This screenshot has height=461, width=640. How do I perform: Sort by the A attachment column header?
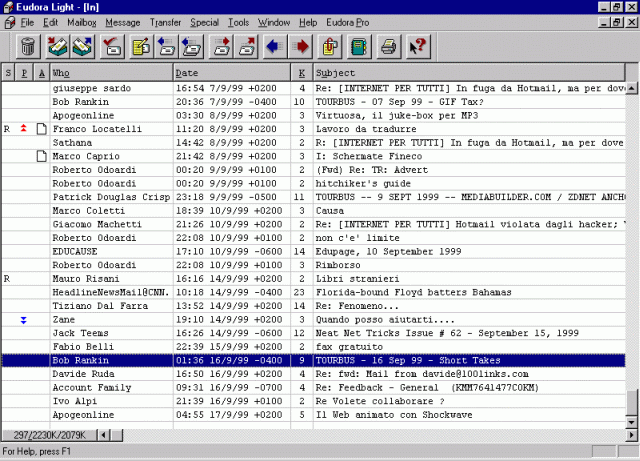point(42,73)
